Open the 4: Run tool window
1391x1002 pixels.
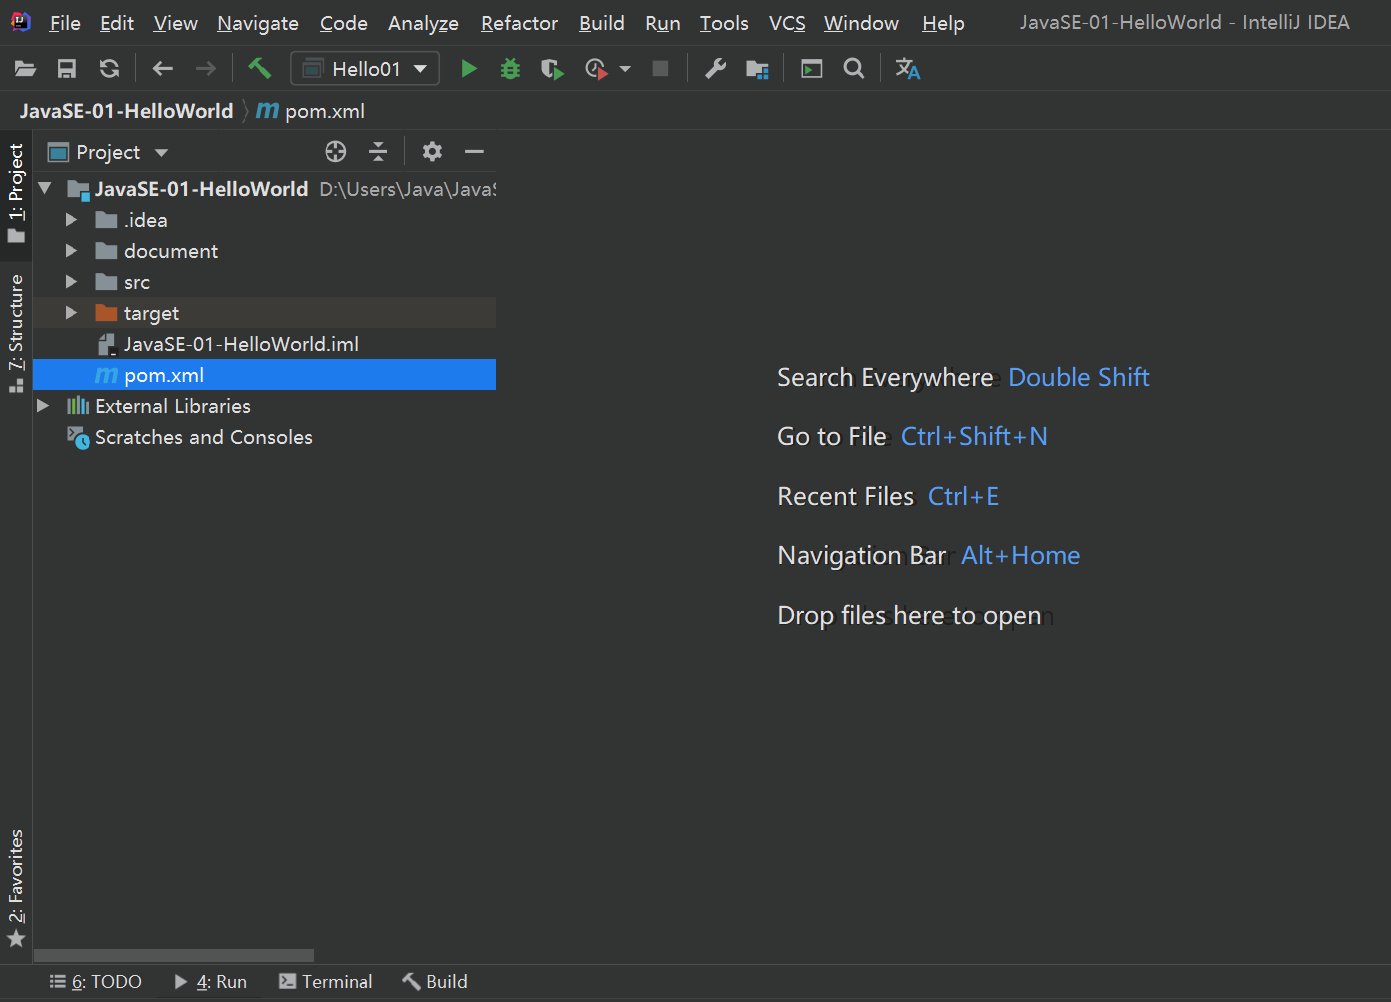pos(211,982)
